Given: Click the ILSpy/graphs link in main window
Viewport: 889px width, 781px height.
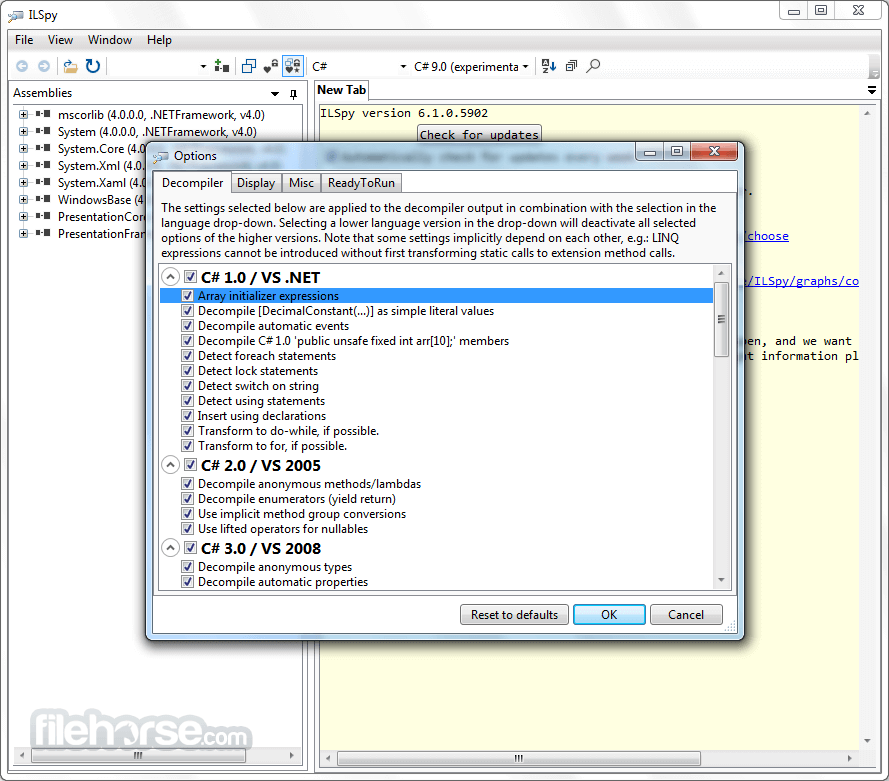Looking at the screenshot, I should 803,281.
